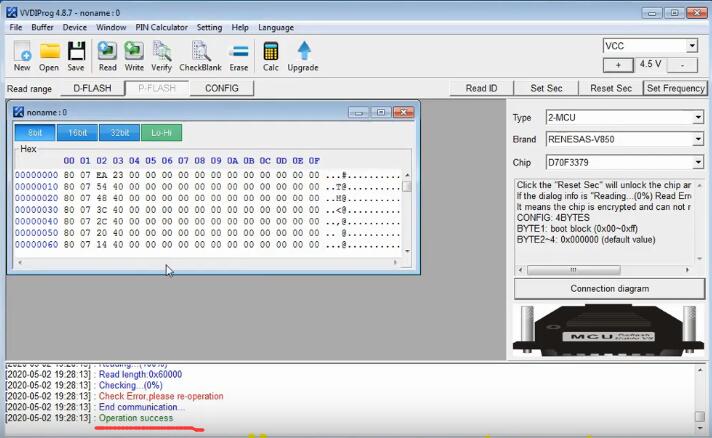Write data to chip with Write icon
The height and width of the screenshot is (438, 712).
134,56
